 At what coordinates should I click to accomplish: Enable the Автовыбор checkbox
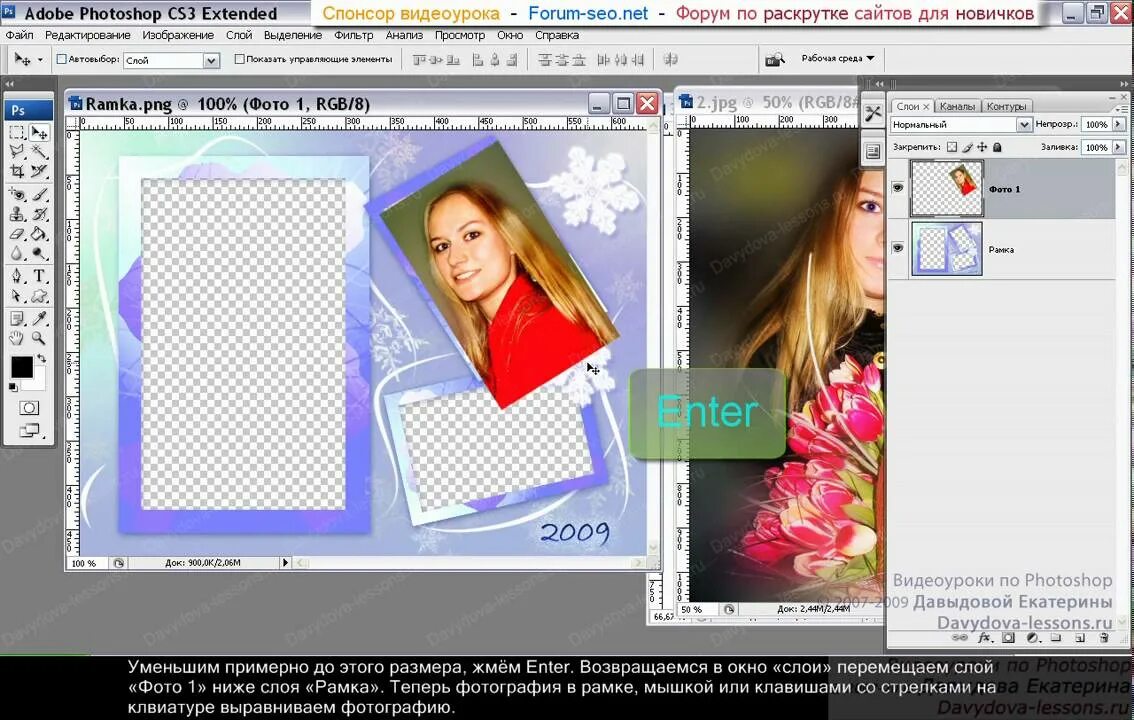[61, 59]
